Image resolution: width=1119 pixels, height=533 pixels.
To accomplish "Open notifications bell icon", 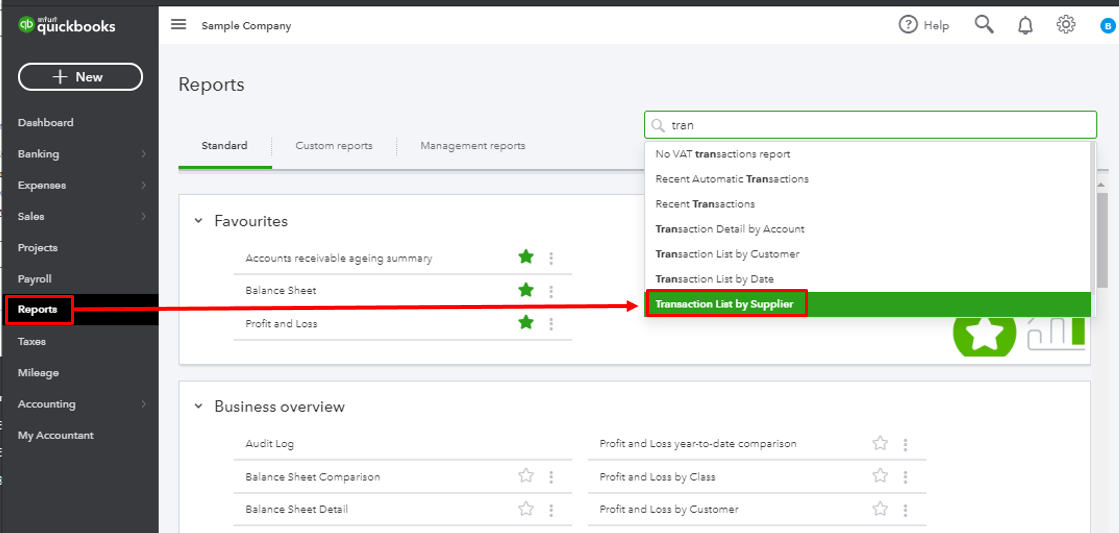I will pos(1025,26).
